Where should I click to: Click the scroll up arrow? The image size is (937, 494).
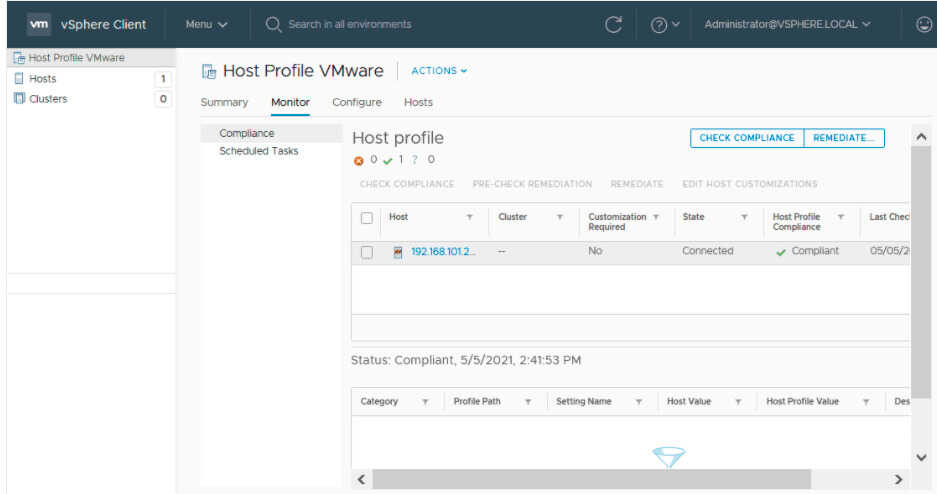(x=921, y=137)
